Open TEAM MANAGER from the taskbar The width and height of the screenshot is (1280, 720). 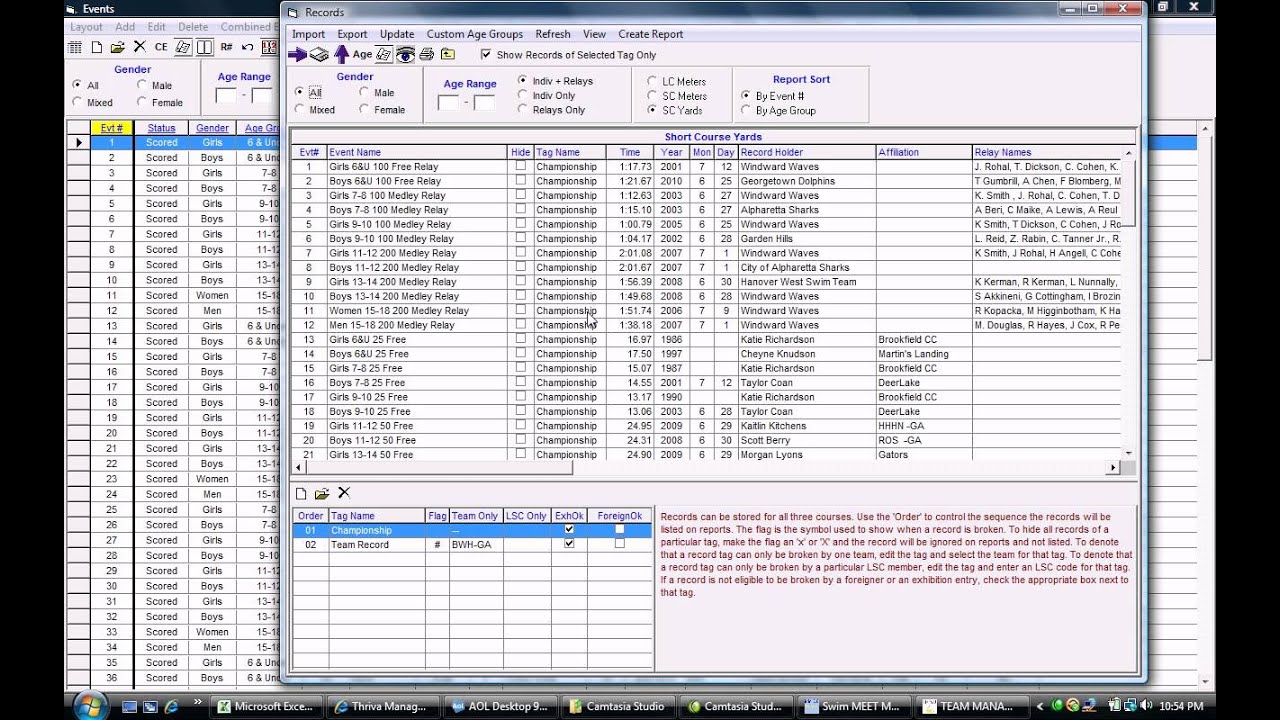[x=973, y=706]
